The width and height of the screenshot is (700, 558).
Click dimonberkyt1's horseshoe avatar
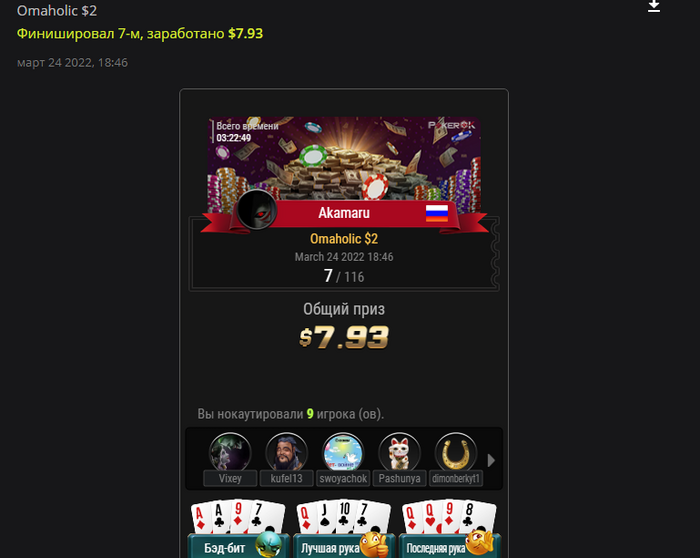click(x=455, y=453)
